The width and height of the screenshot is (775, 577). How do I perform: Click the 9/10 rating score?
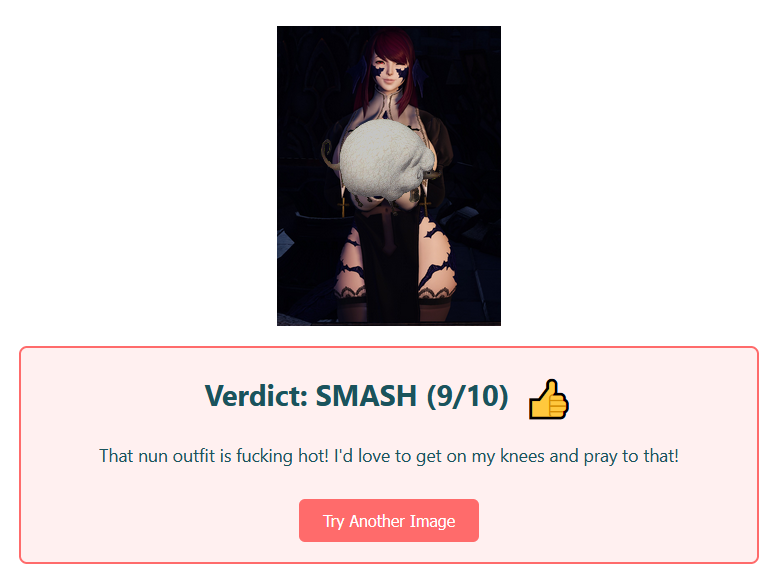pos(467,396)
